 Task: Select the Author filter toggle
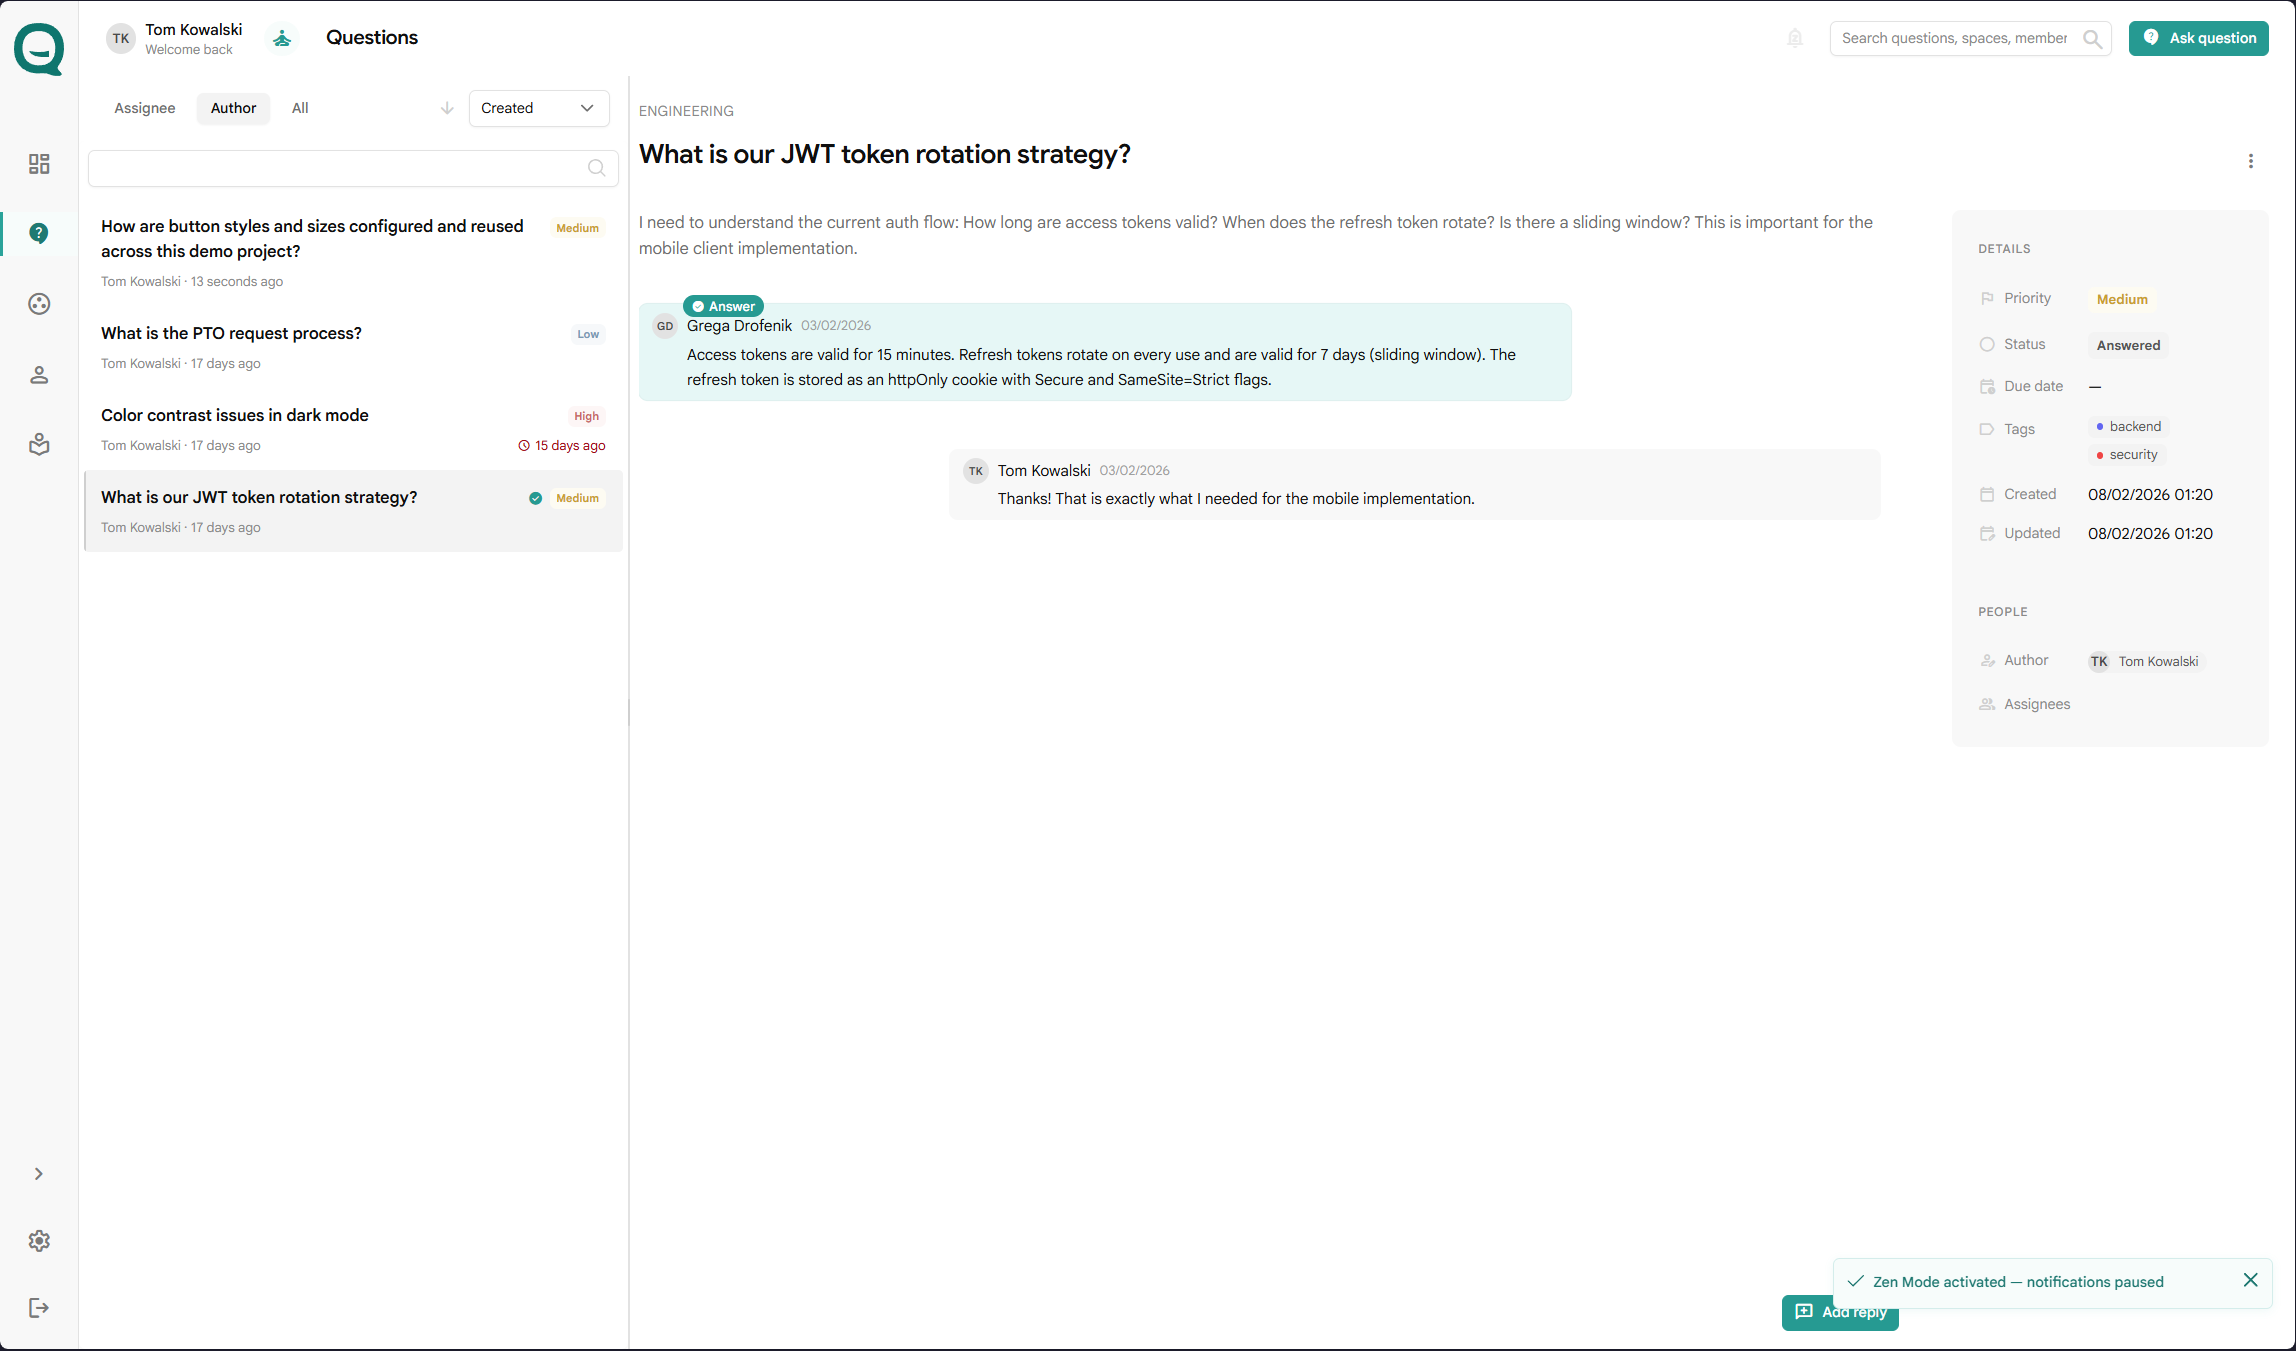(233, 108)
